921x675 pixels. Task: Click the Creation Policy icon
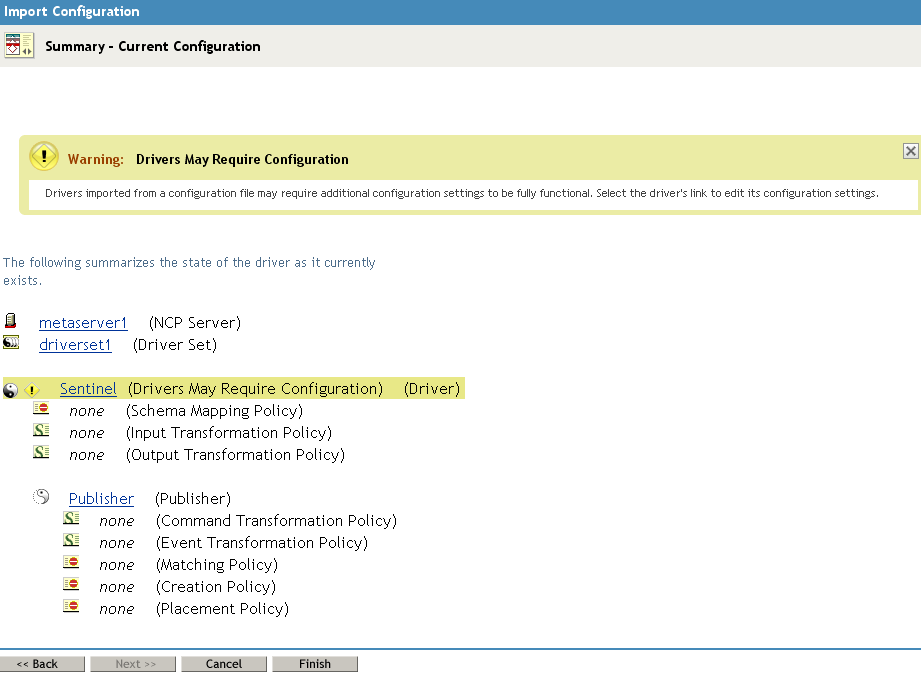pyautogui.click(x=71, y=584)
